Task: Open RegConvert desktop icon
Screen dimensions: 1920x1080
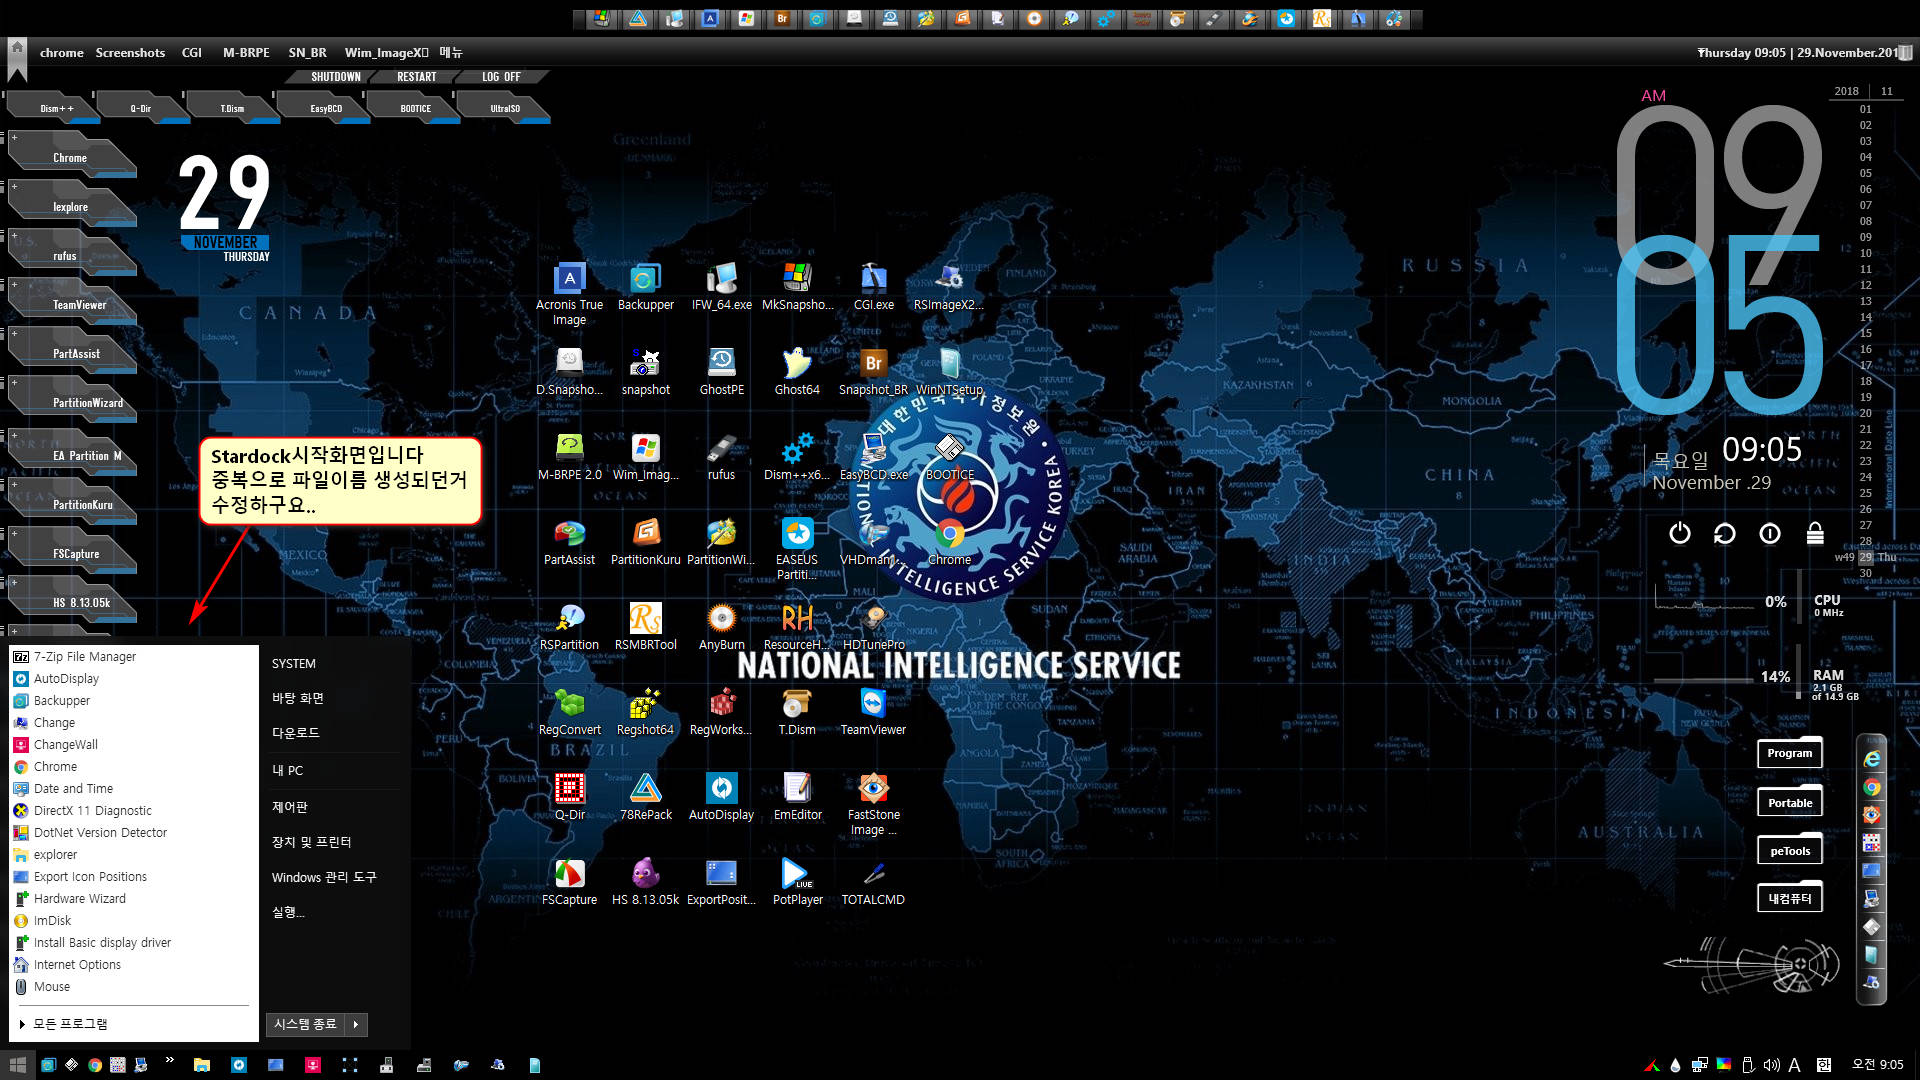Action: [569, 712]
